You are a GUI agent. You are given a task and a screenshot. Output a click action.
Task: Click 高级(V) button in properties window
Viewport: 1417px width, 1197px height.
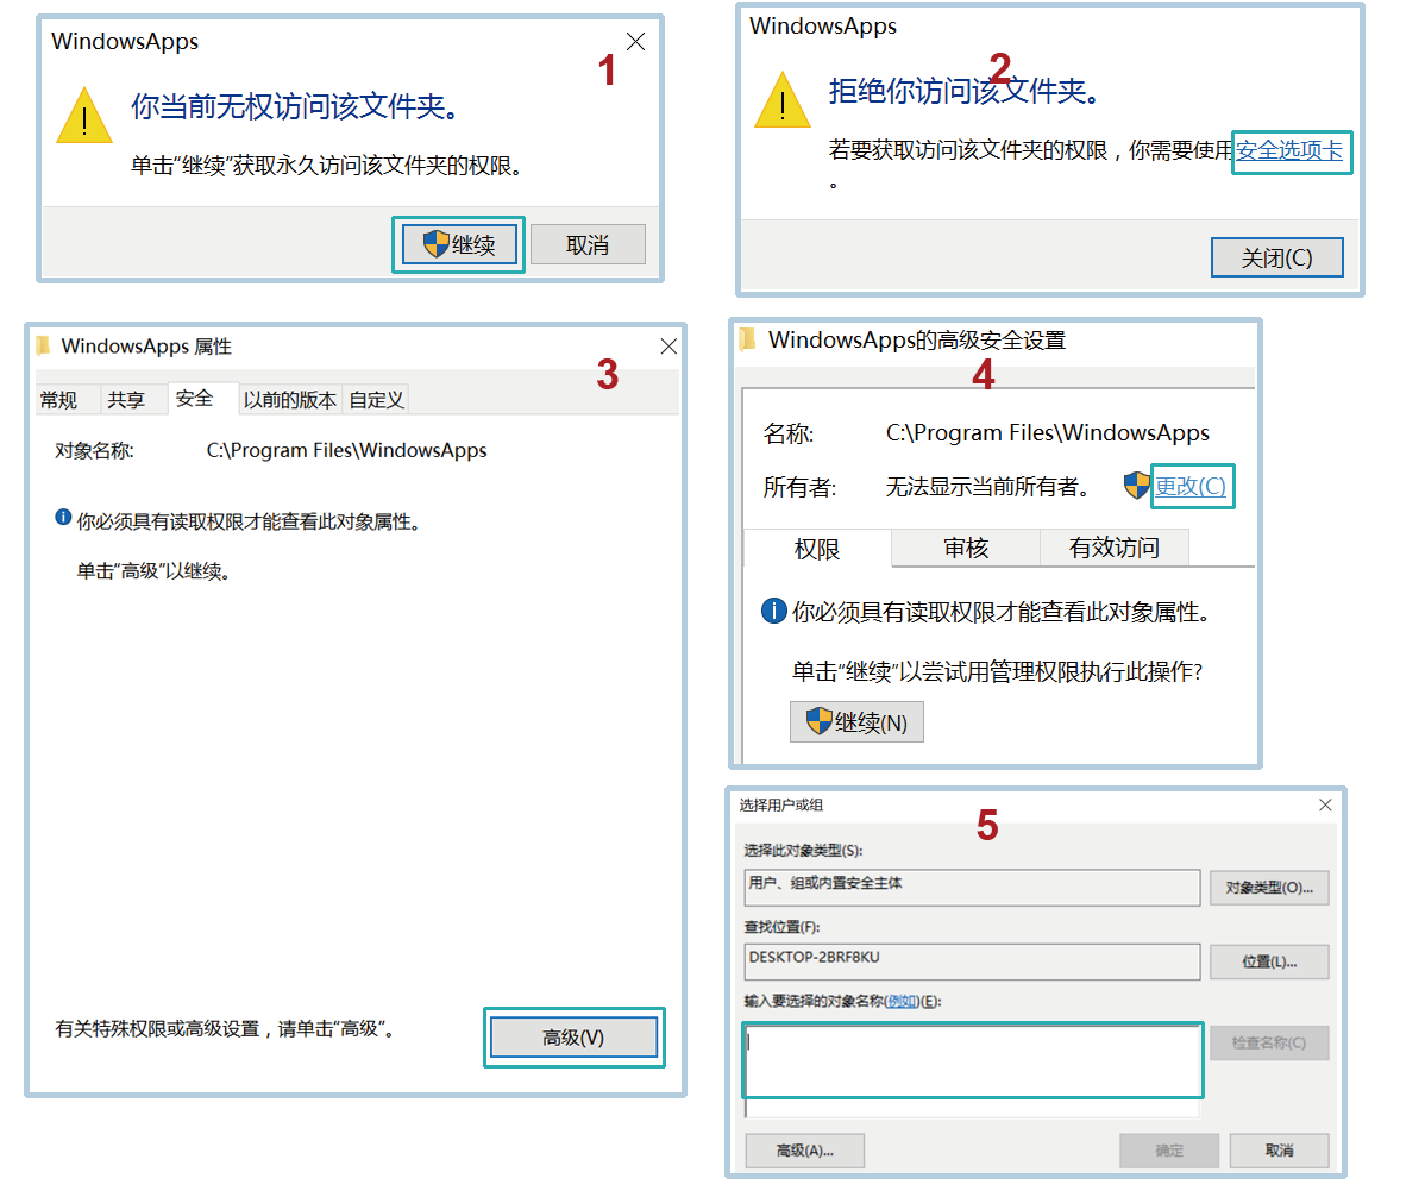573,1038
